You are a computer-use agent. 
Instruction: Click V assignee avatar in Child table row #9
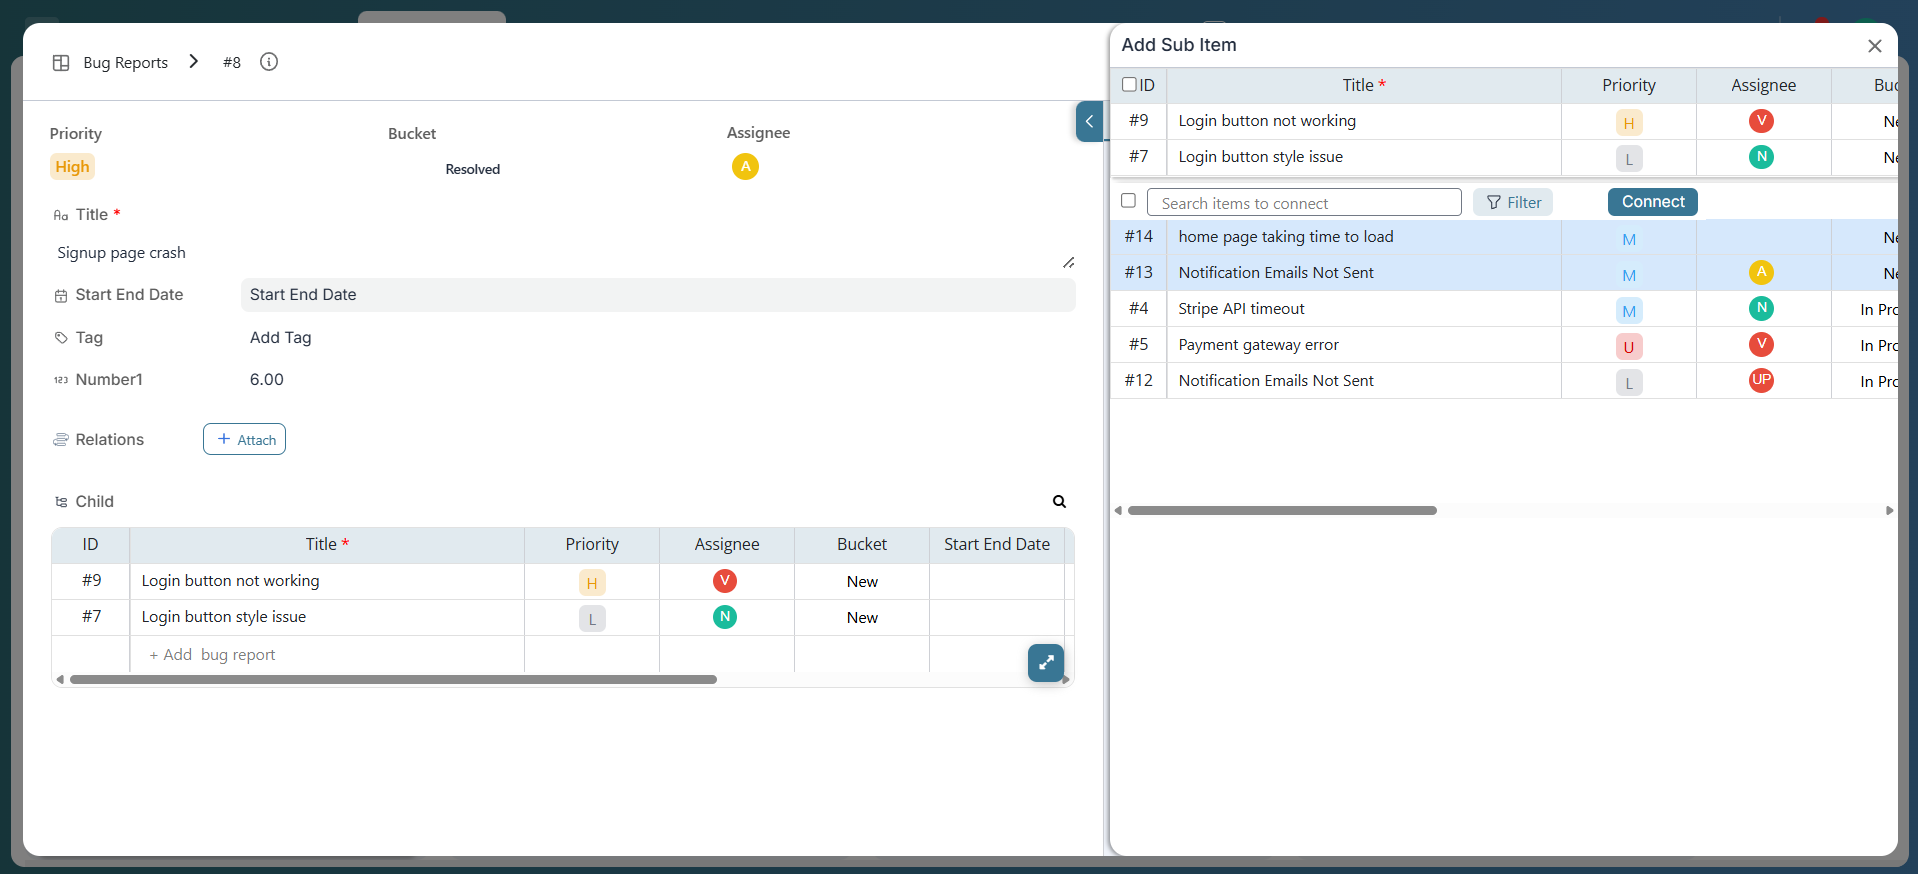pyautogui.click(x=725, y=581)
